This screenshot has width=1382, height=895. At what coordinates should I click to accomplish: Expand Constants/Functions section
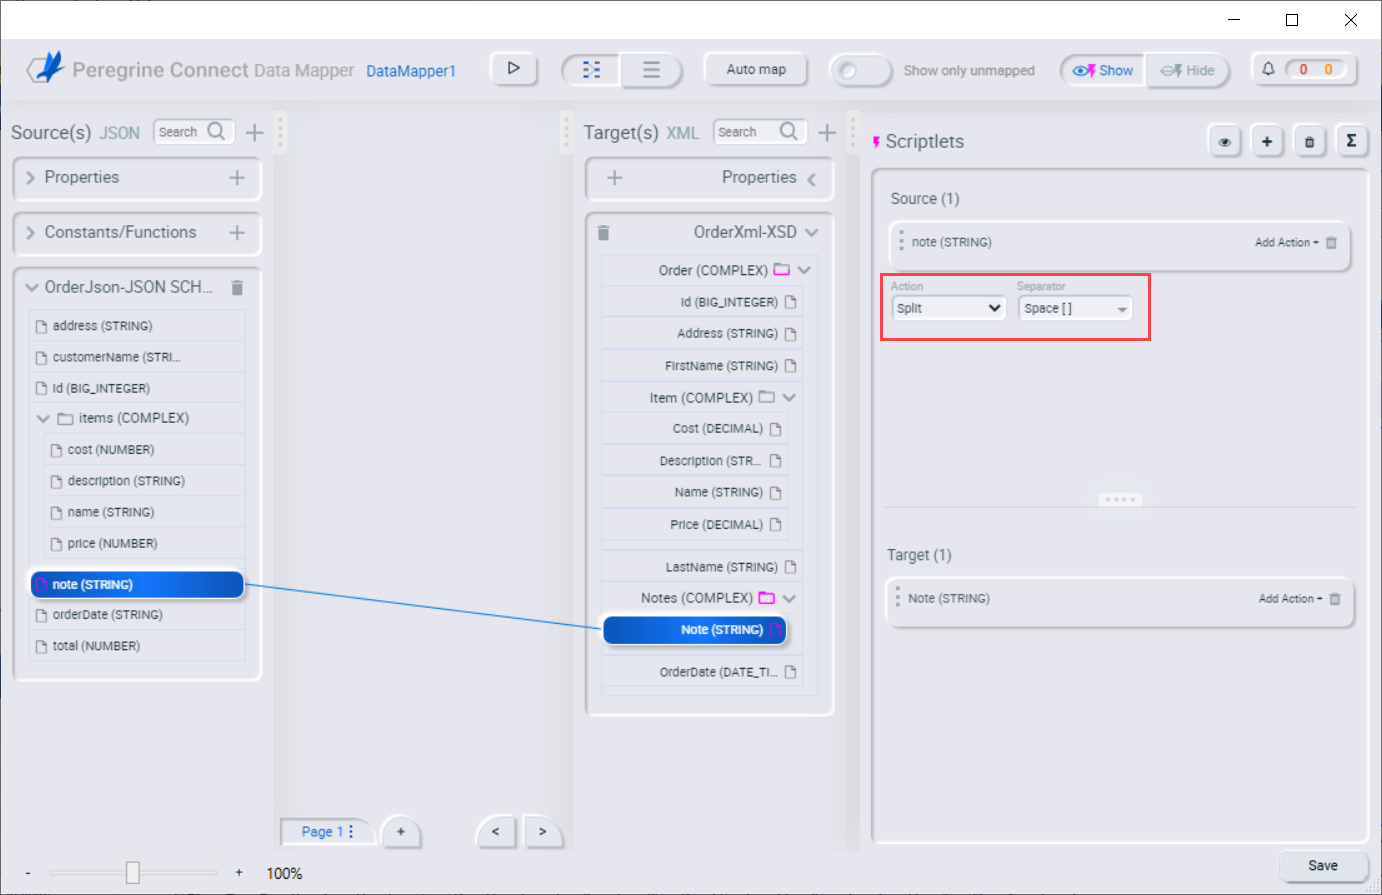click(x=31, y=232)
